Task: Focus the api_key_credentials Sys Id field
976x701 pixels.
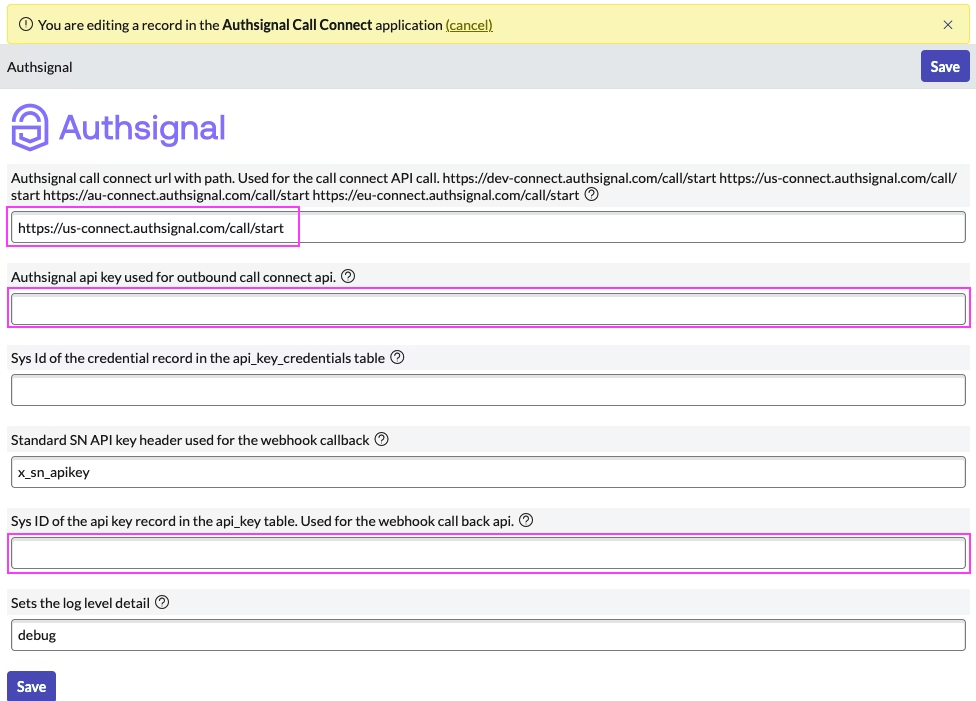Action: [488, 390]
